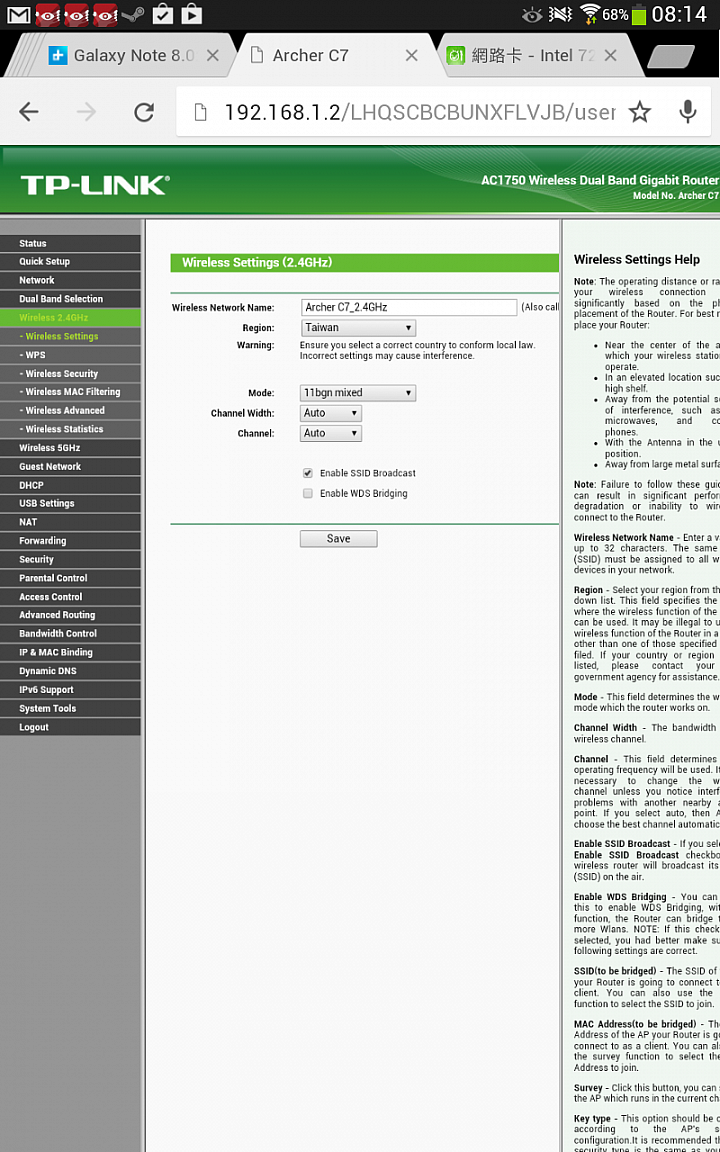
Task: Edit the Wireless Network Name field
Action: coord(408,307)
